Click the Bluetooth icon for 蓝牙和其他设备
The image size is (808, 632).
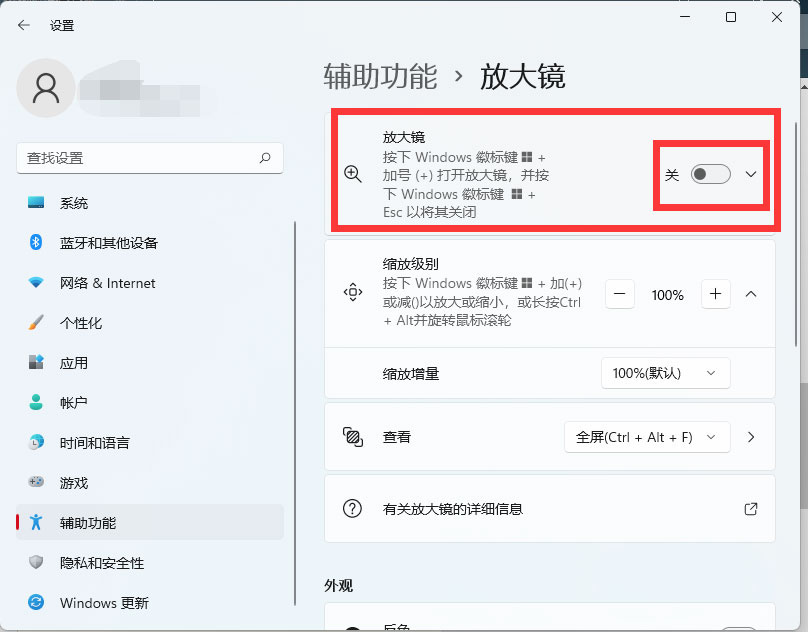pyautogui.click(x=36, y=243)
